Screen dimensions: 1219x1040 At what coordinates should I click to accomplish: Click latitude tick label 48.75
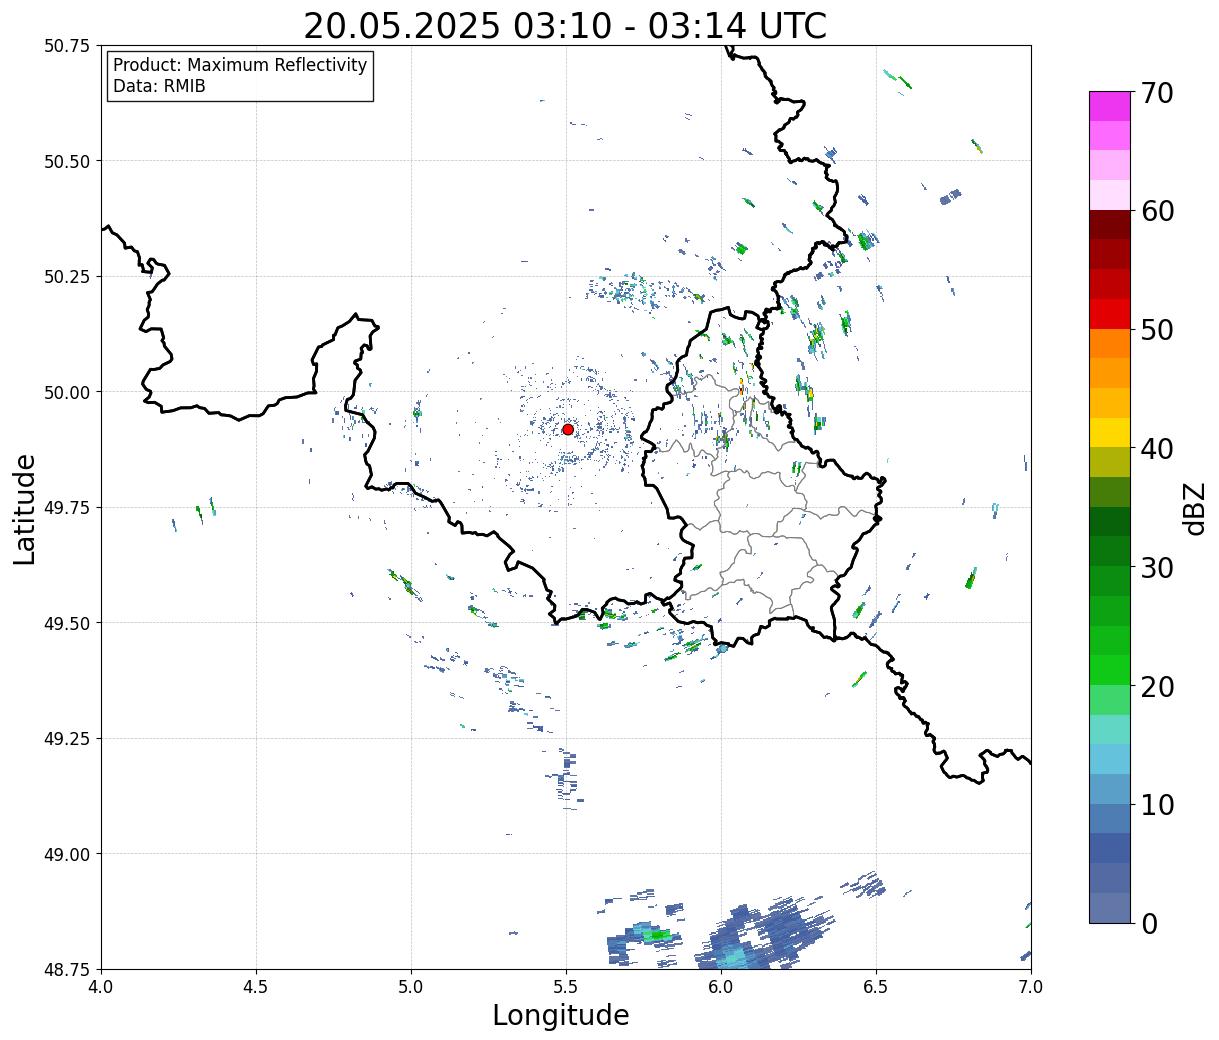click(x=67, y=969)
